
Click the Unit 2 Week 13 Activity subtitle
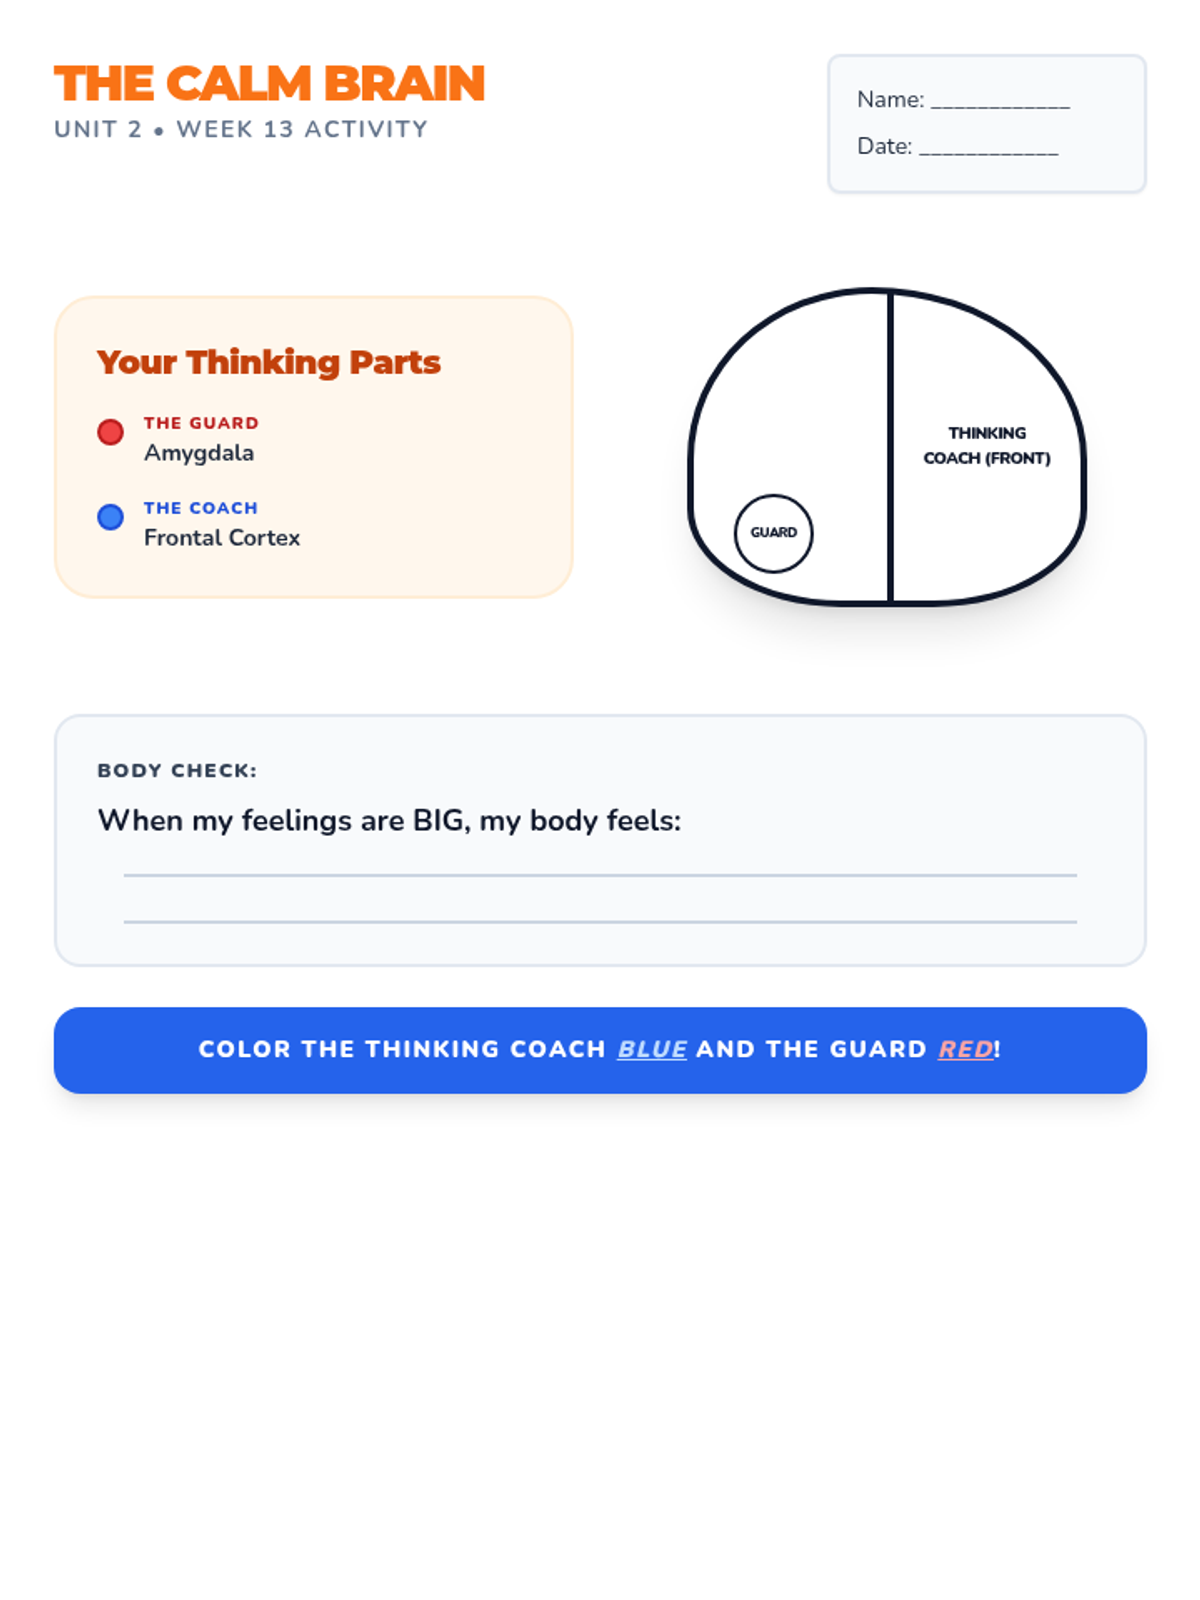coord(241,129)
